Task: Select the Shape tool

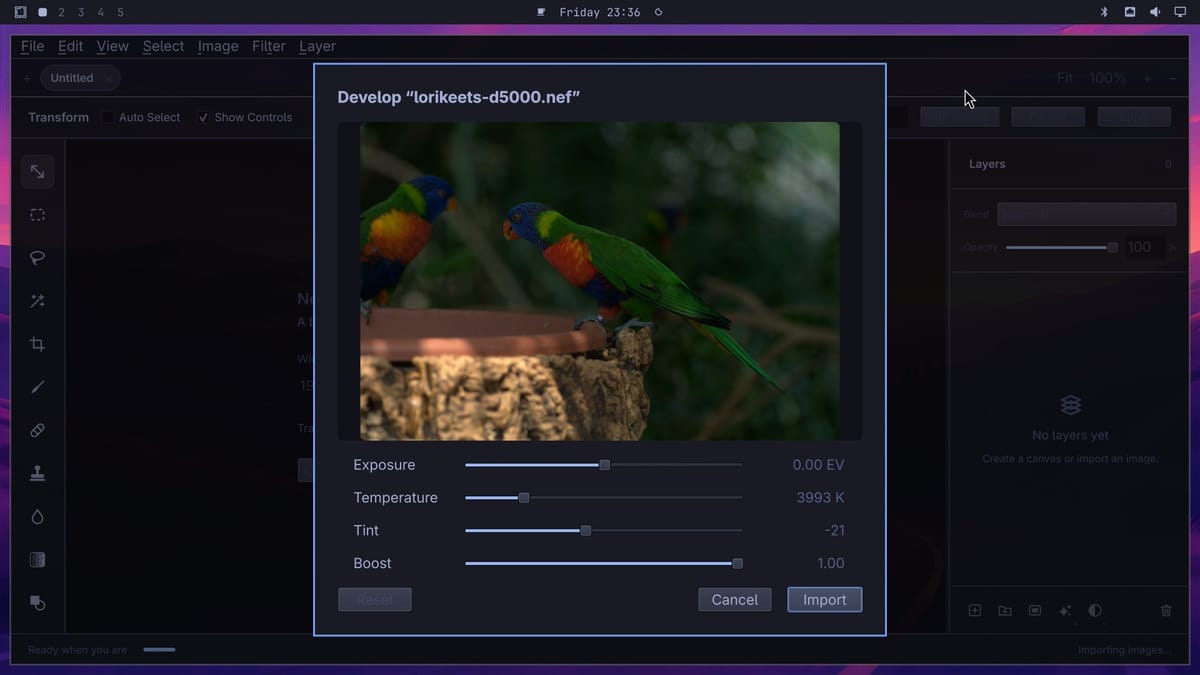Action: click(37, 603)
